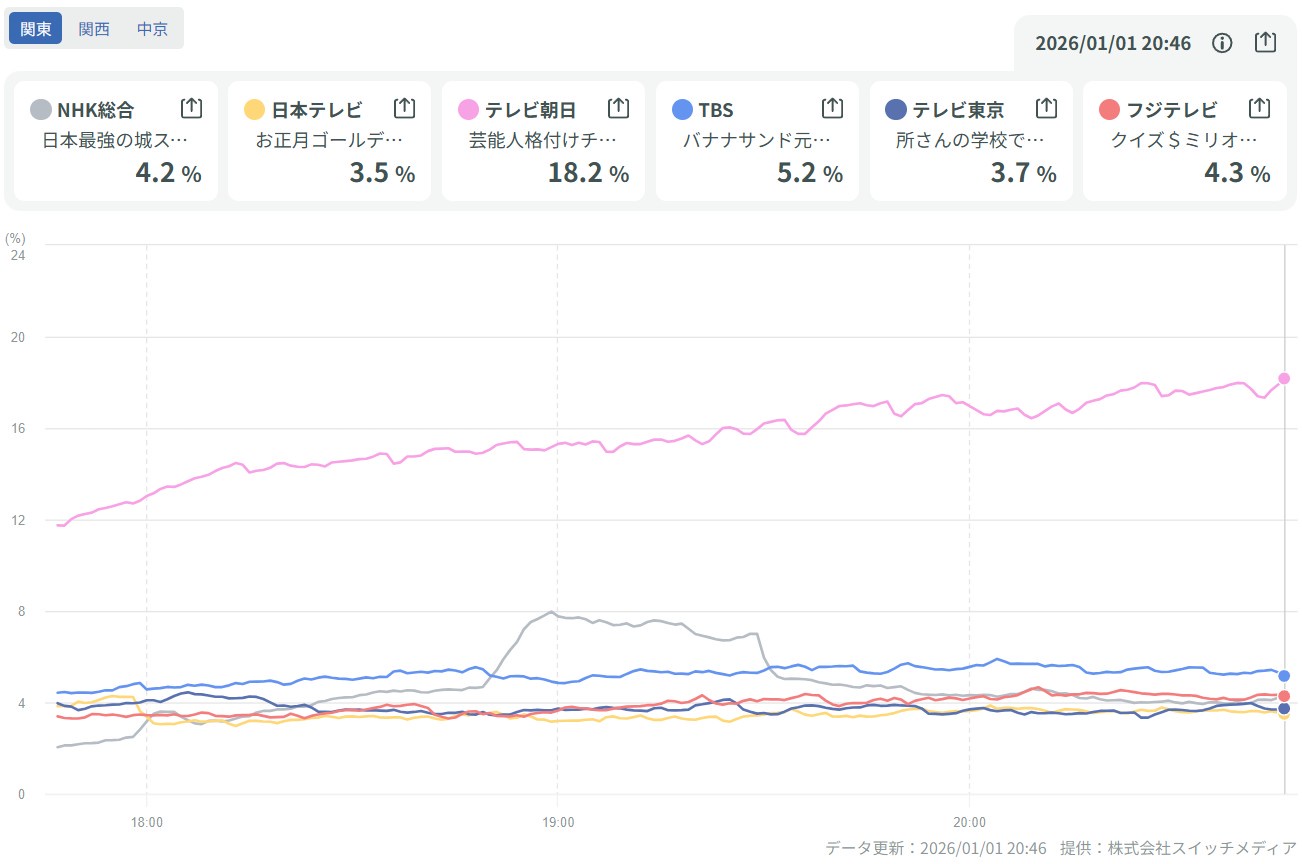This screenshot has height=864, width=1302.
Task: Click the 19:00 marker on the time axis
Action: [x=557, y=823]
